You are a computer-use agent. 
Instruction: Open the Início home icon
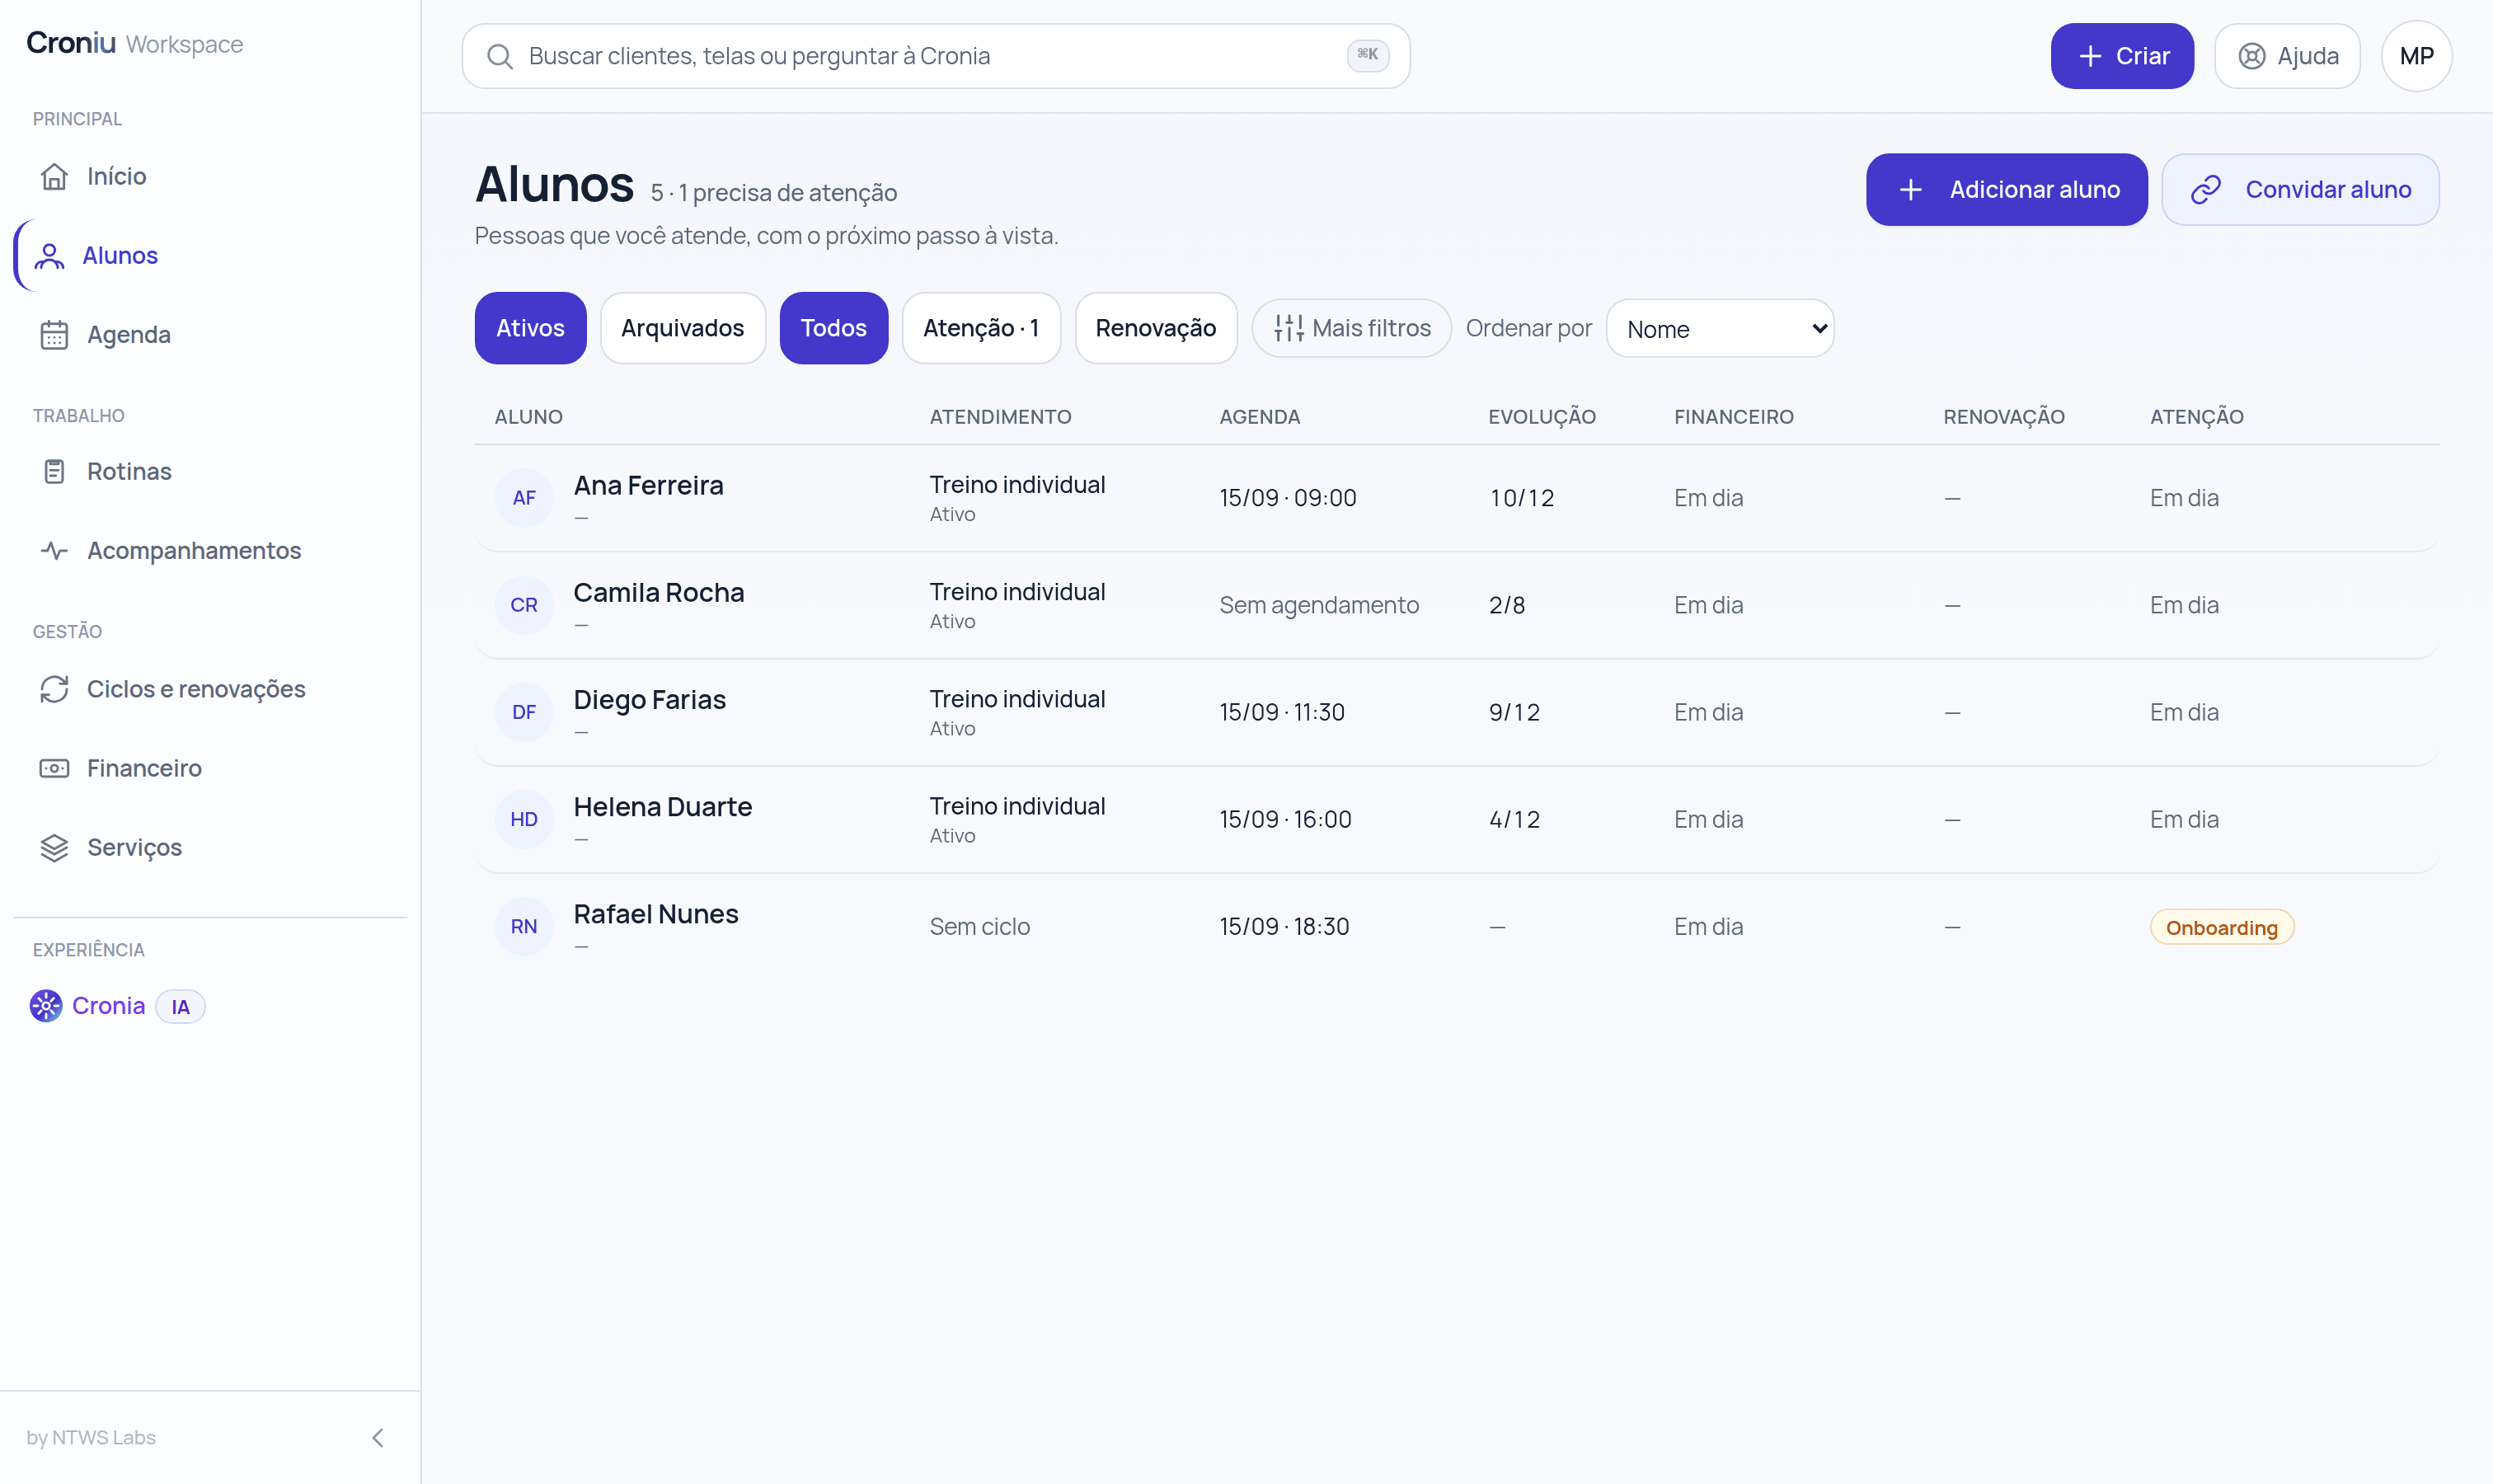(x=54, y=176)
